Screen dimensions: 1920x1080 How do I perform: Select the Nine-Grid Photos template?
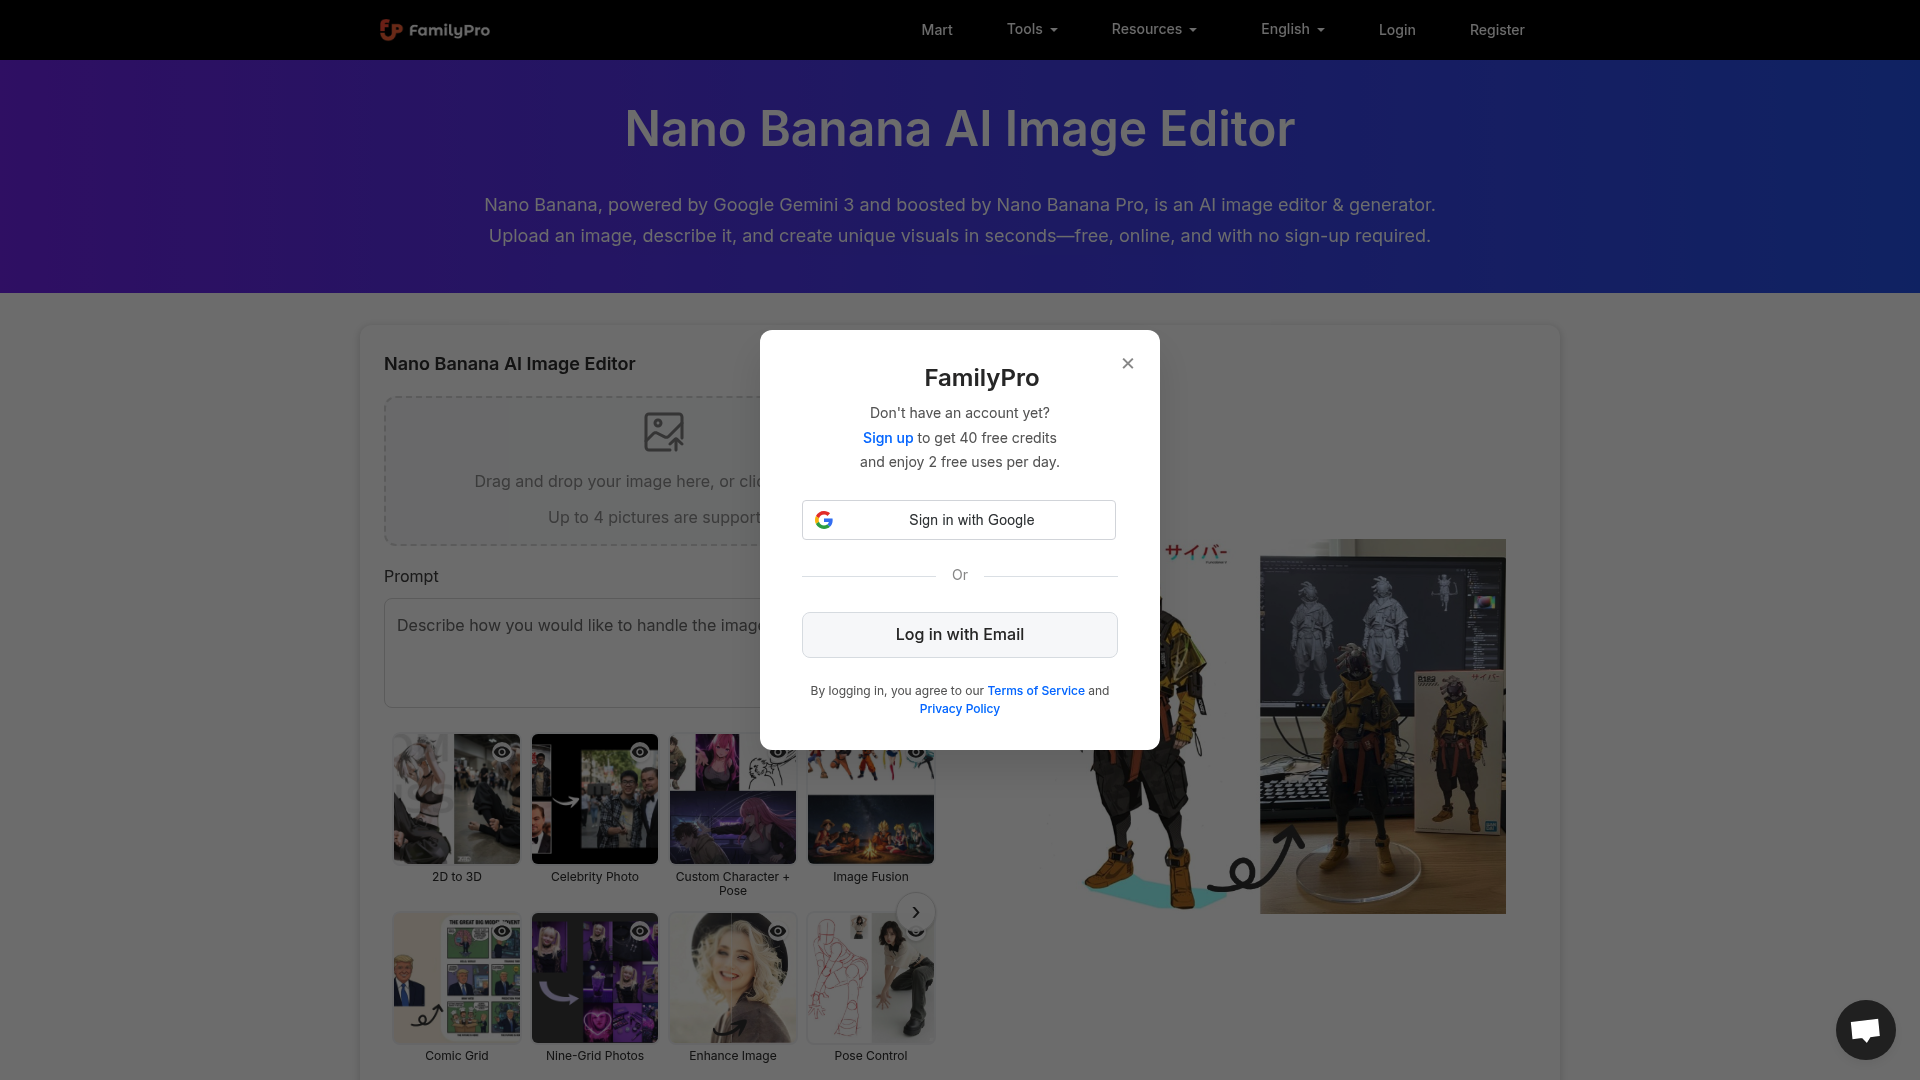pyautogui.click(x=595, y=978)
